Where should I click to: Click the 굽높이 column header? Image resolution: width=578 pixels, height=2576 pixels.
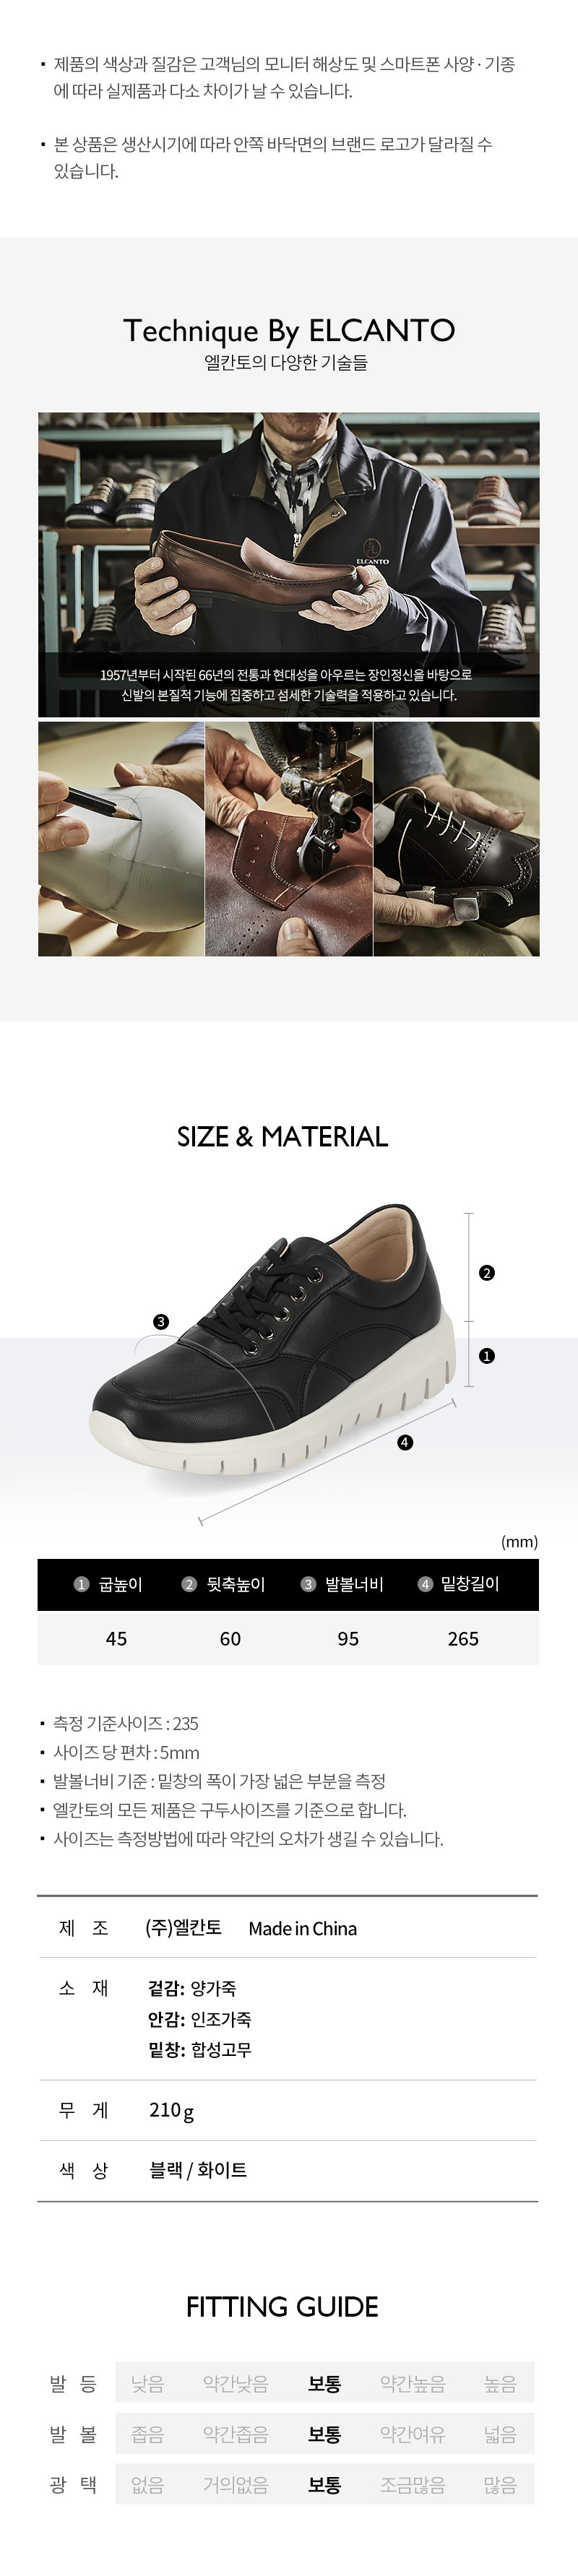[109, 1584]
